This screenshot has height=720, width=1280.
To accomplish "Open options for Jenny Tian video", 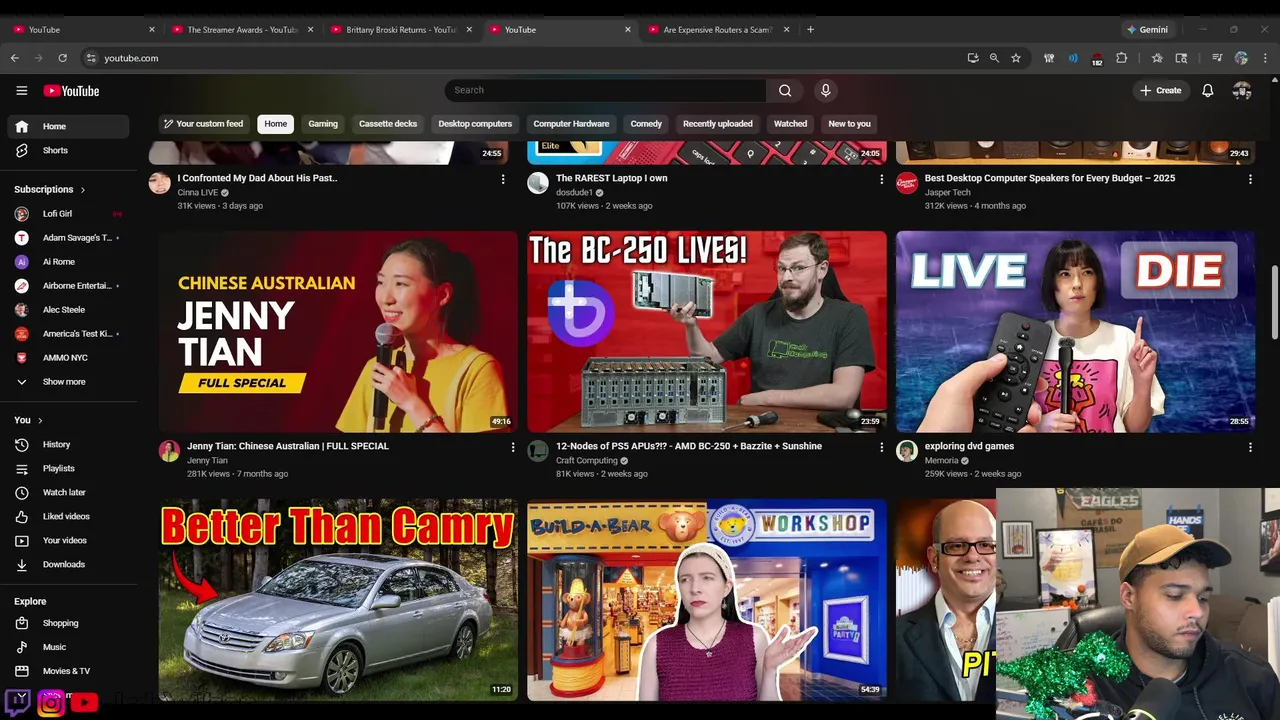I will [x=513, y=447].
